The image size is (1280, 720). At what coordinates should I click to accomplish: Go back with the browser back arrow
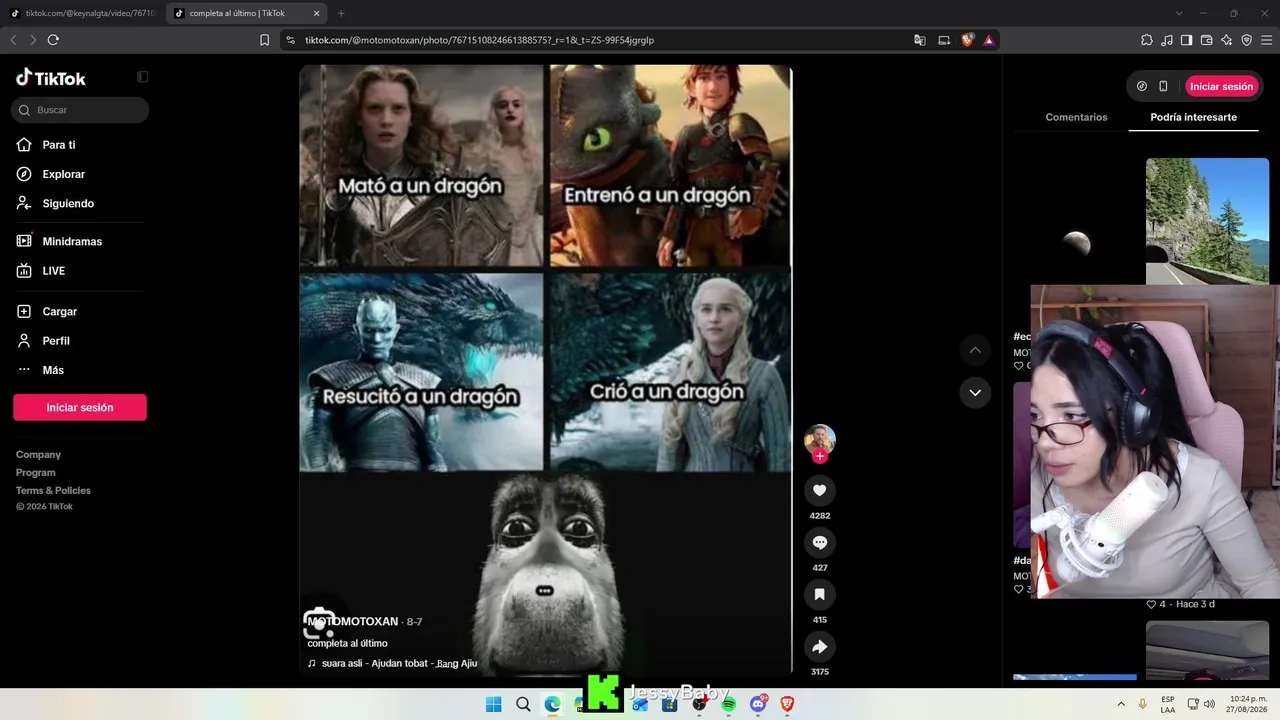click(13, 40)
